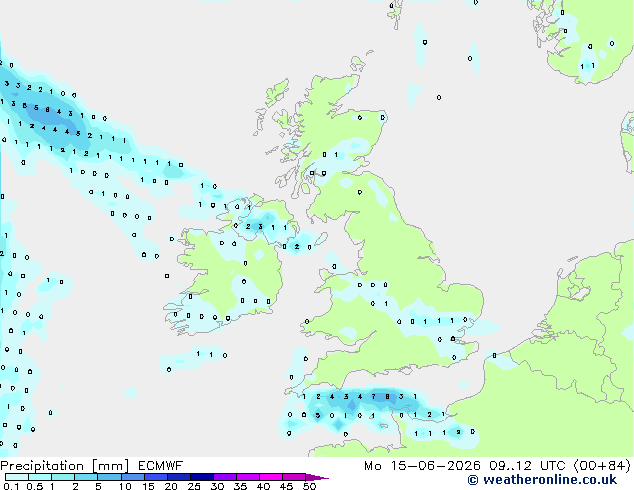The height and width of the screenshot is (490, 634).
Task: Click the '10' legend scale label
Action: coord(125,486)
